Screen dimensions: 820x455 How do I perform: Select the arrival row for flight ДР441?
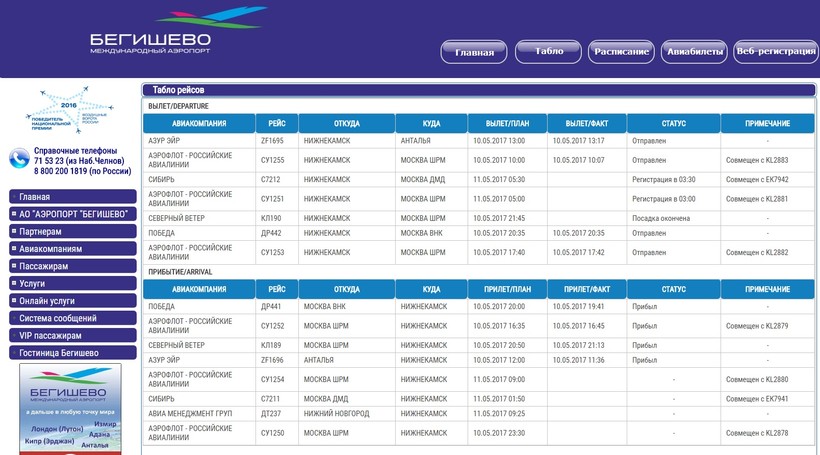(478, 307)
